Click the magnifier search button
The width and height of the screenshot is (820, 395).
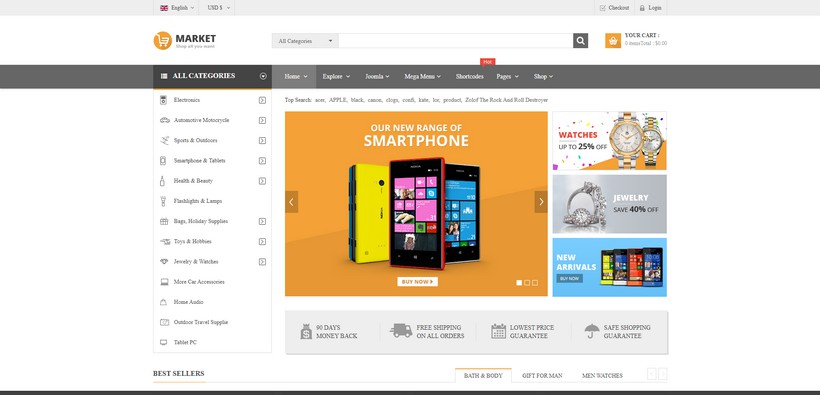tap(580, 41)
